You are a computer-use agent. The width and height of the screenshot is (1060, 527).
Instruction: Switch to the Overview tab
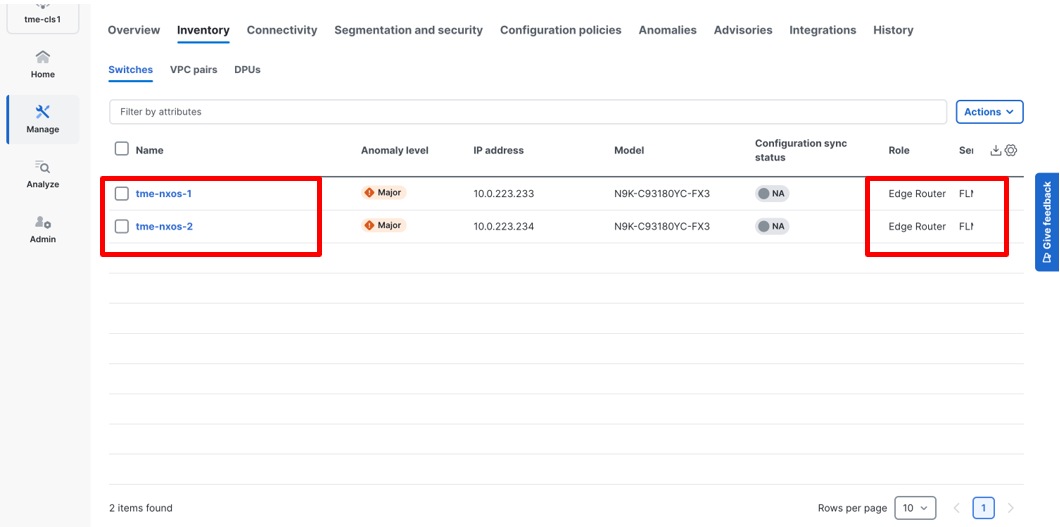[x=134, y=30]
